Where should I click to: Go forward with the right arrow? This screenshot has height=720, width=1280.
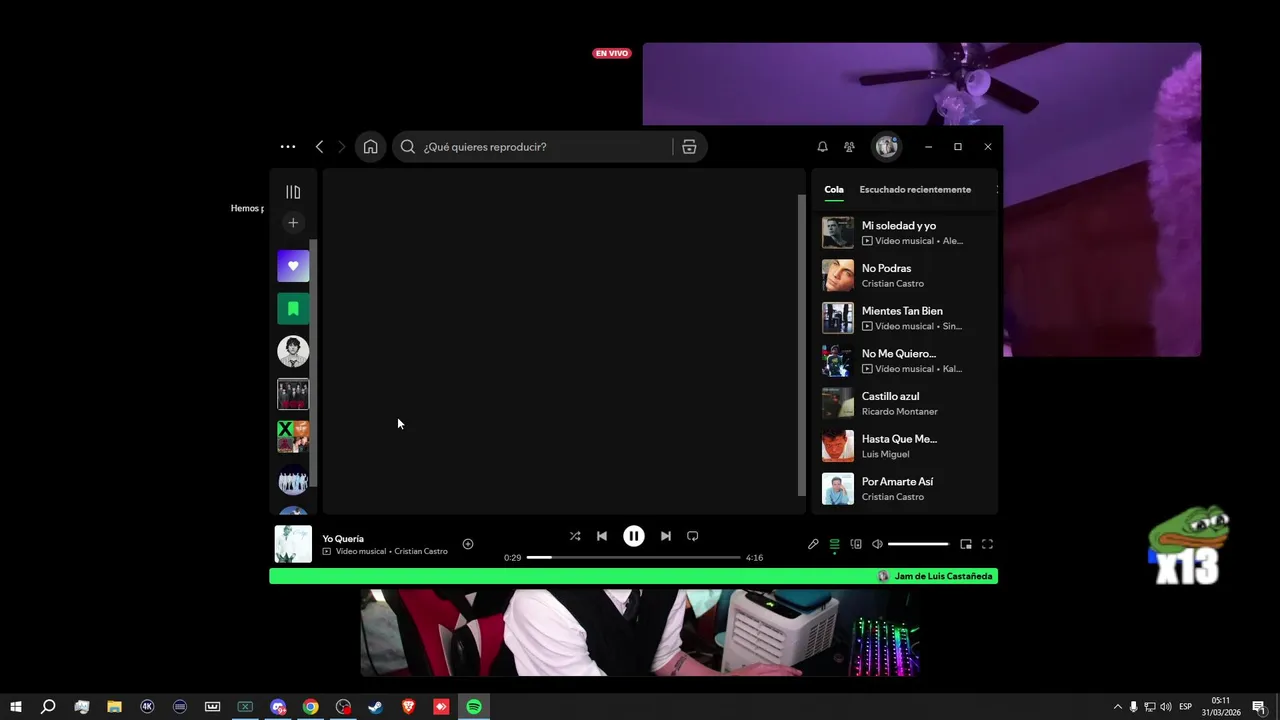(x=342, y=147)
